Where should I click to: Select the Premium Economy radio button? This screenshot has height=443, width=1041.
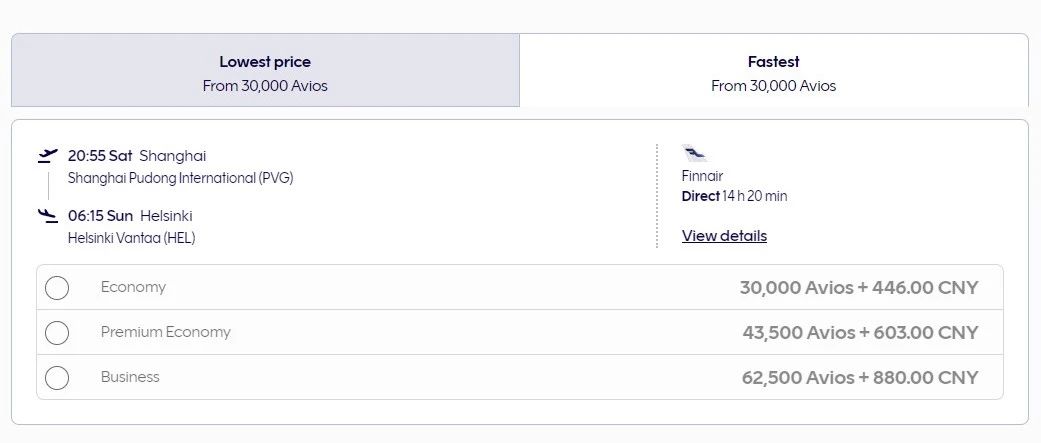point(57,333)
